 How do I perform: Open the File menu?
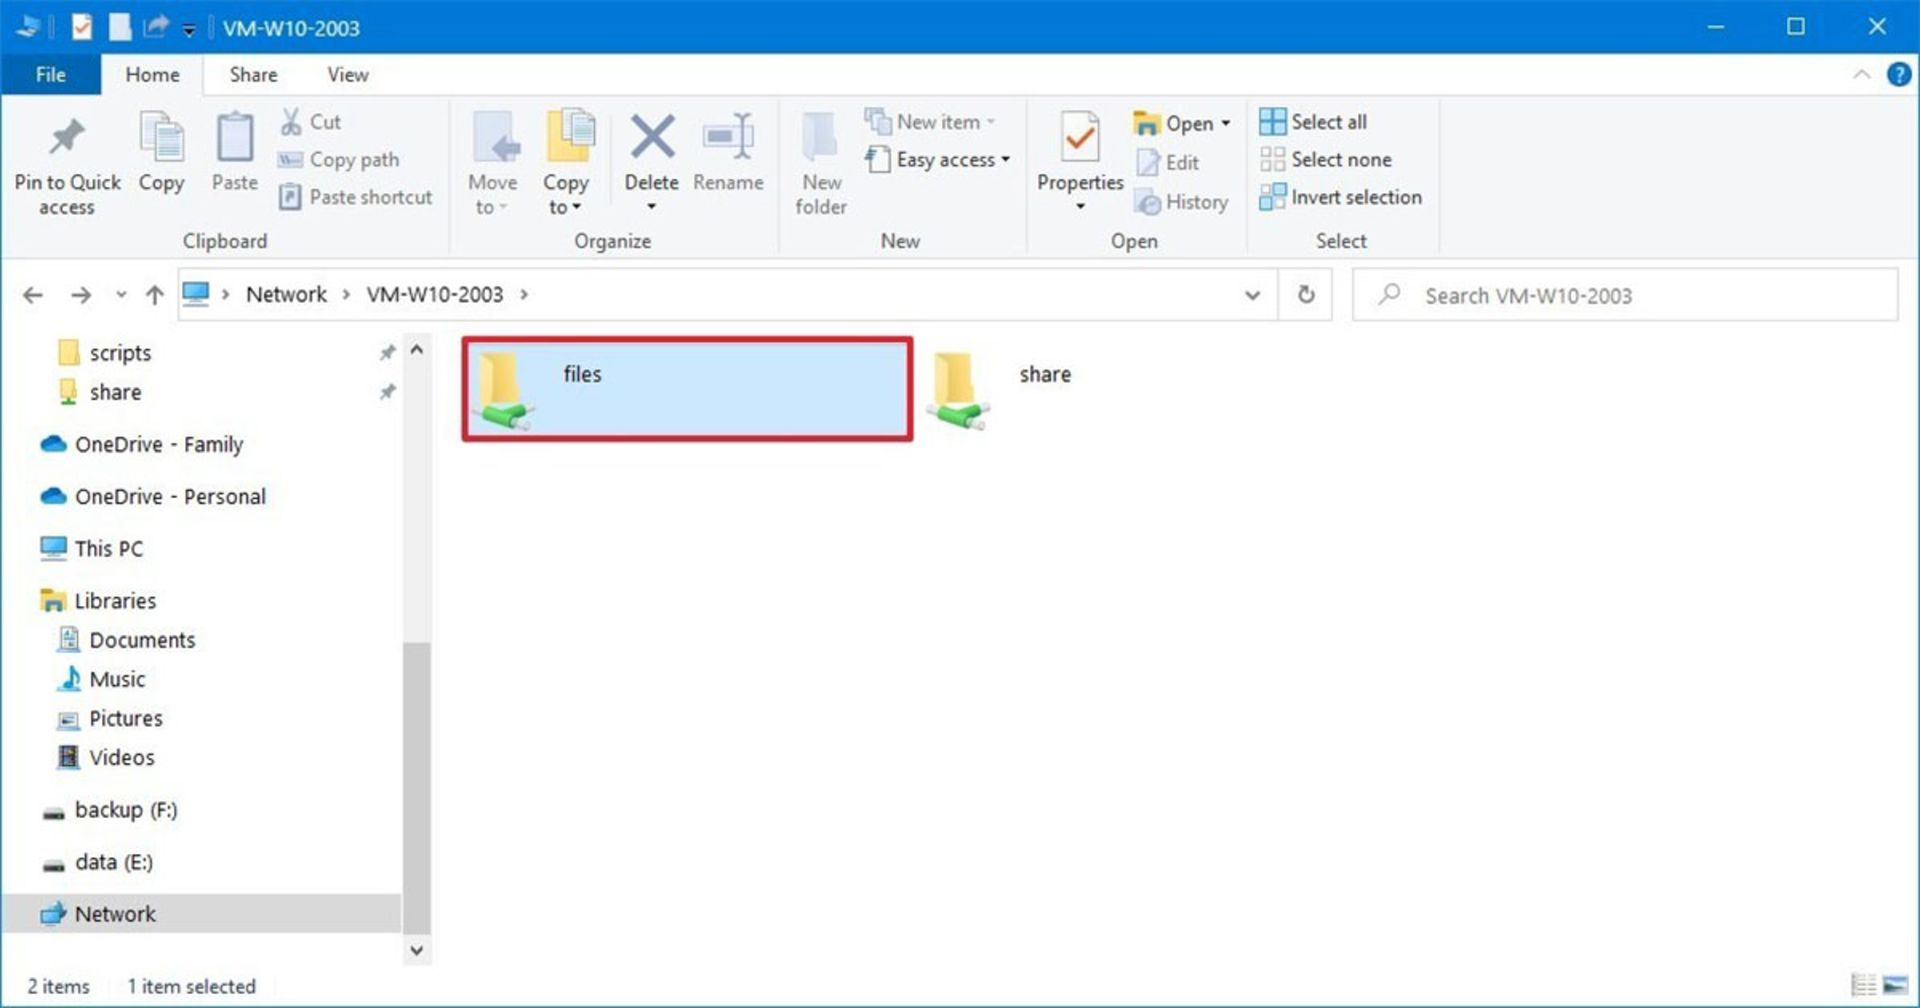tap(50, 75)
